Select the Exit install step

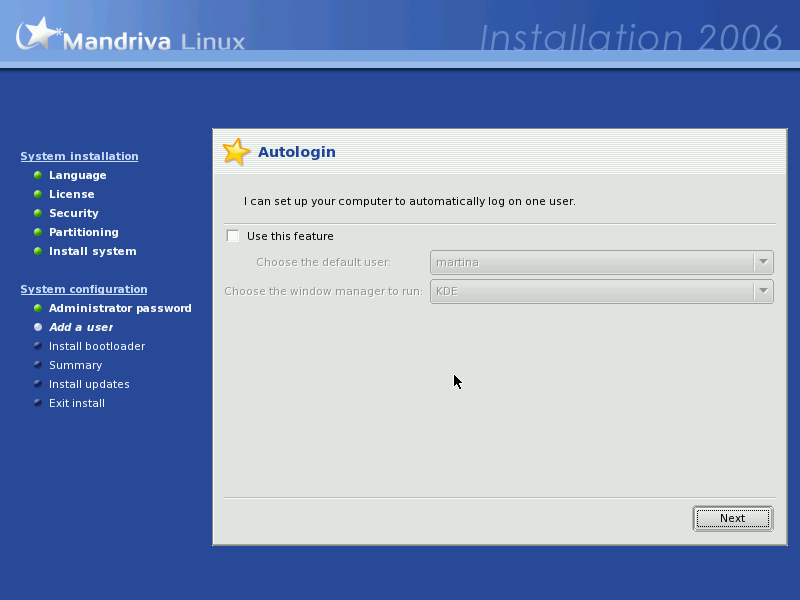[77, 403]
